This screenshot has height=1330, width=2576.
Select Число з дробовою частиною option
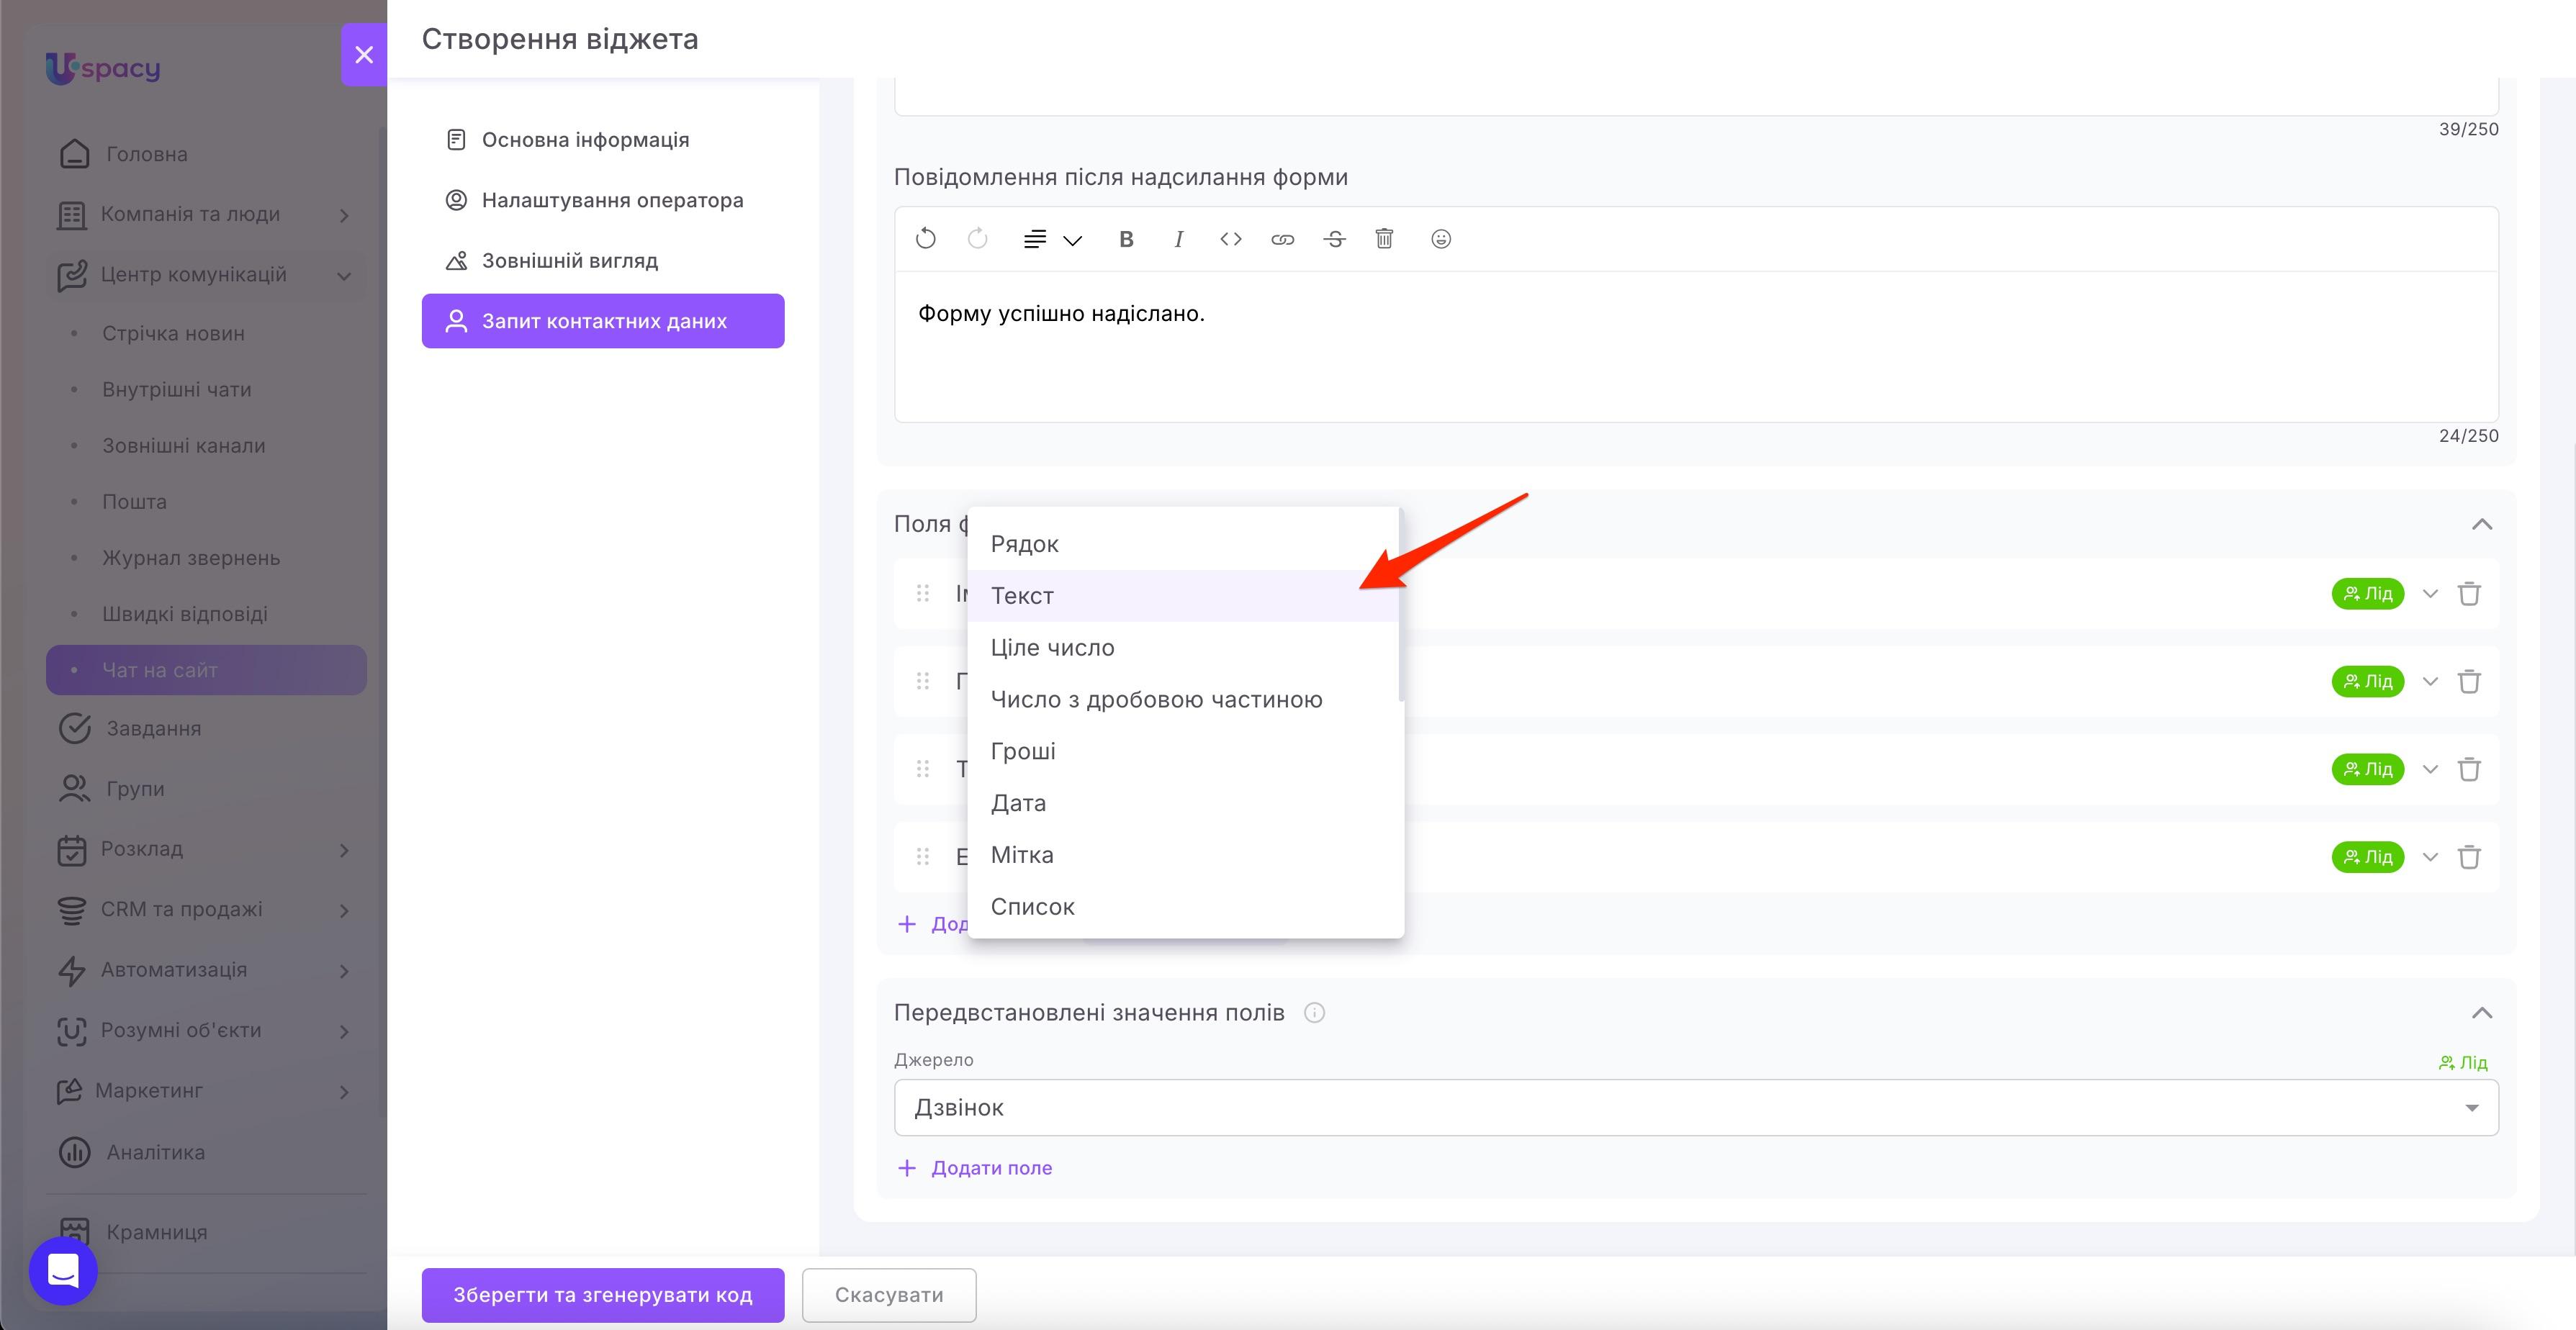[x=1183, y=700]
